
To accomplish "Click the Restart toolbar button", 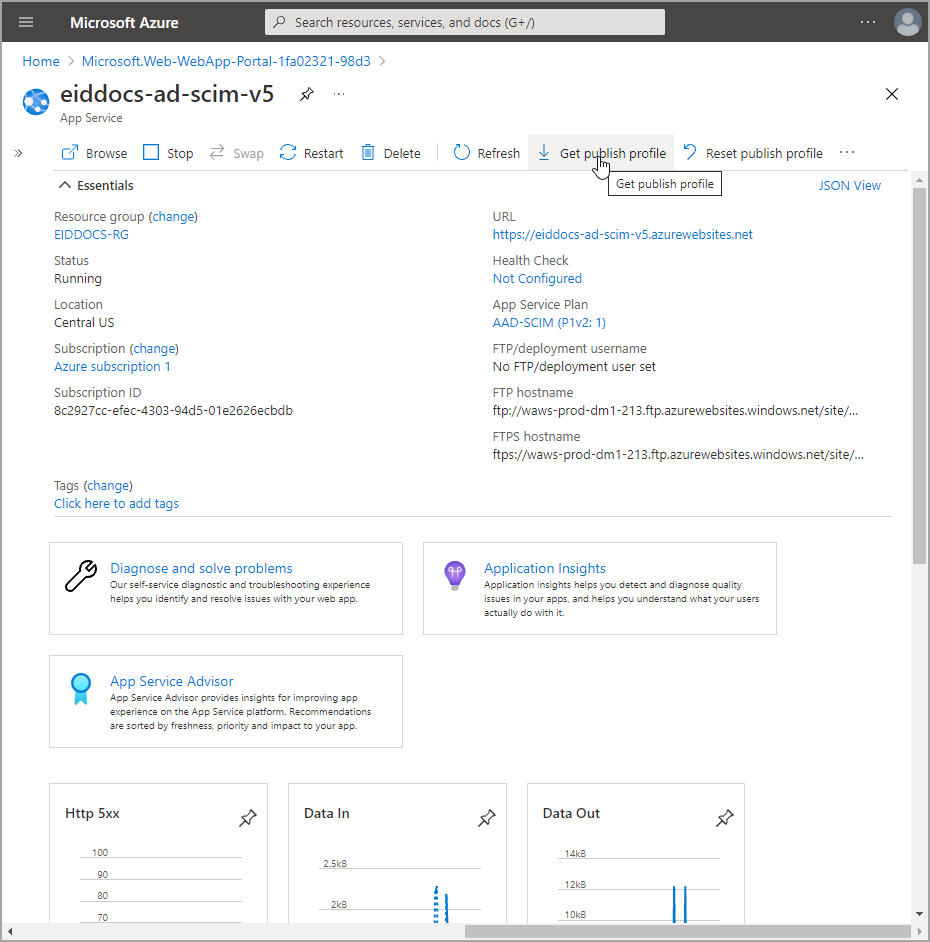I will pyautogui.click(x=312, y=153).
